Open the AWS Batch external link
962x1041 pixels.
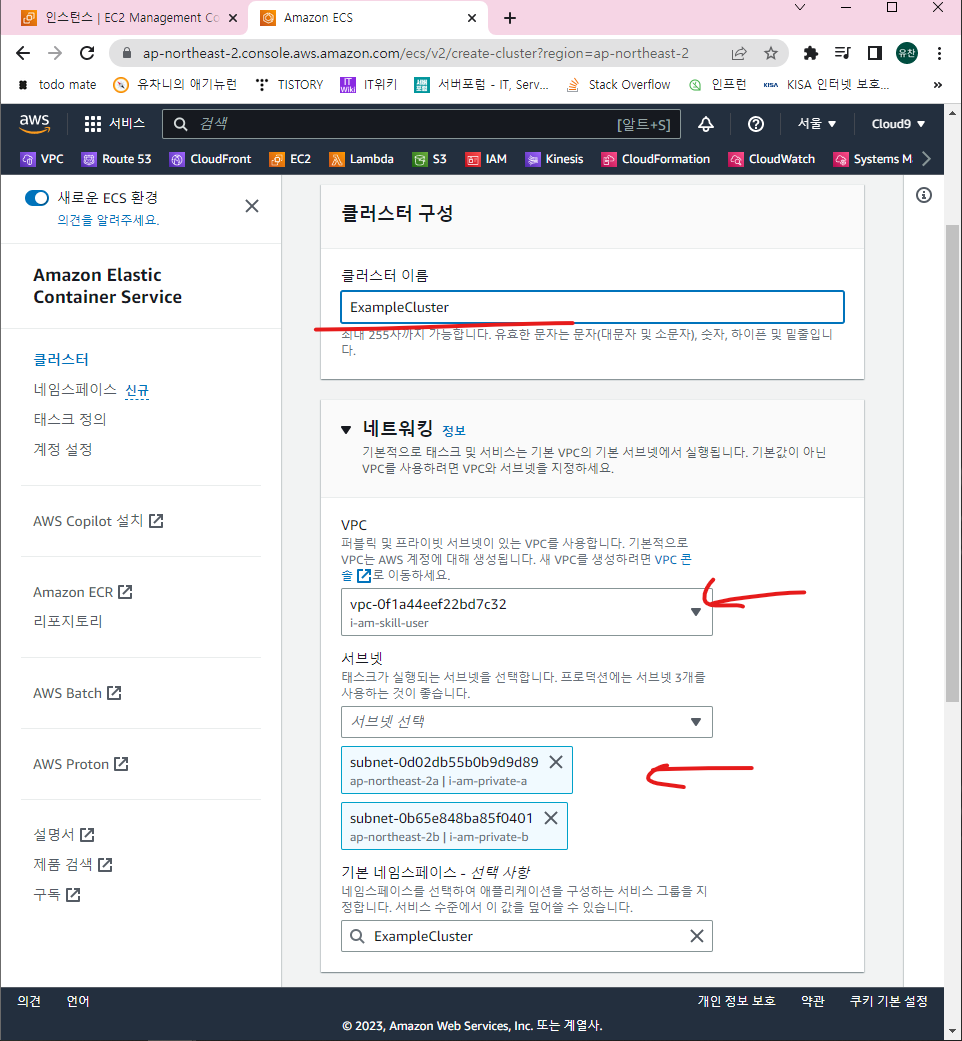pos(77,693)
